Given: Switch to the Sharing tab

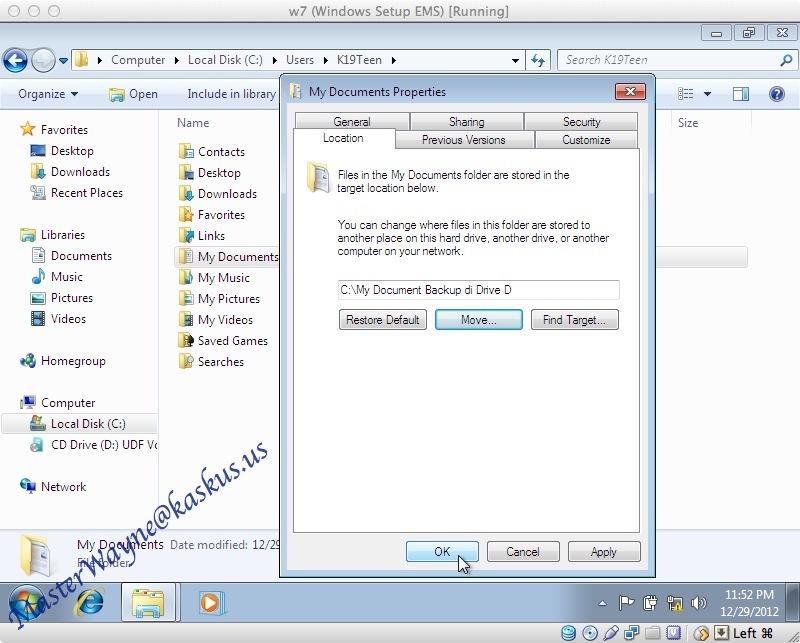Looking at the screenshot, I should (x=466, y=121).
